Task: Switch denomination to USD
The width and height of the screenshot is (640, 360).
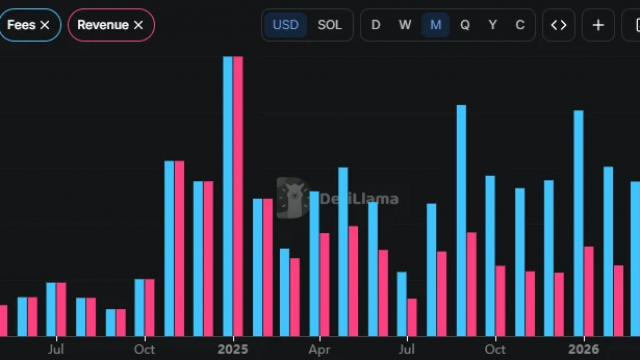Action: tap(286, 25)
